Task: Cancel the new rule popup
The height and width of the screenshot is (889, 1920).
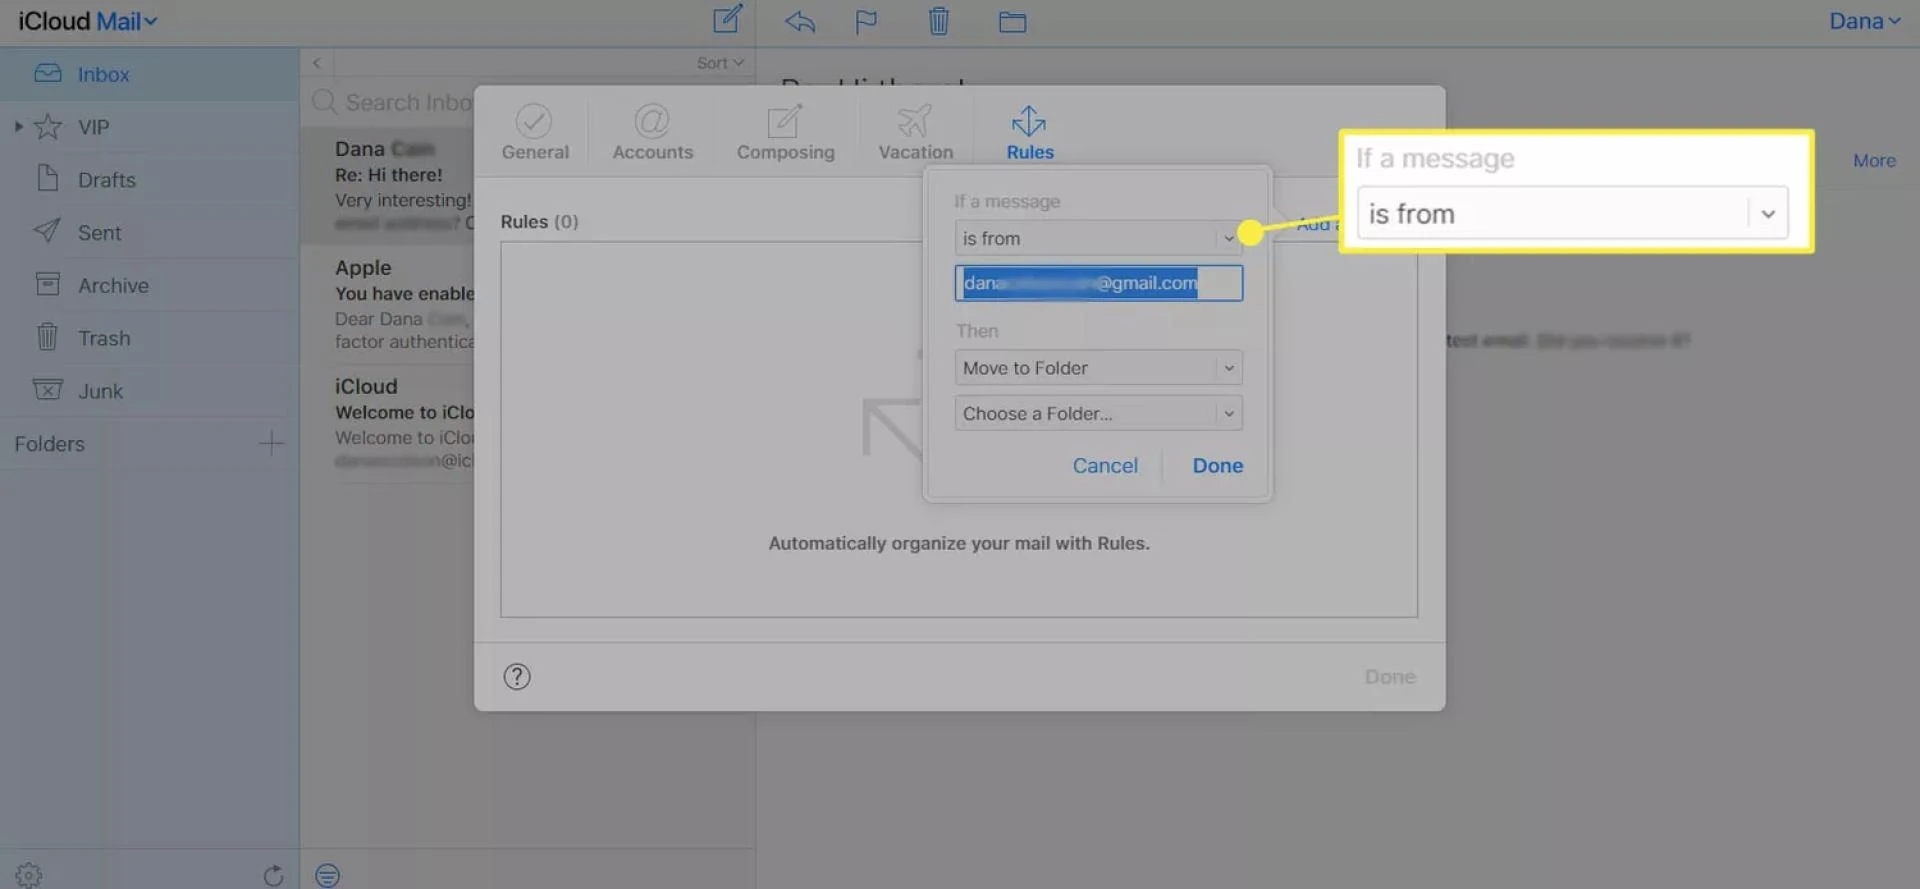Action: 1105,465
